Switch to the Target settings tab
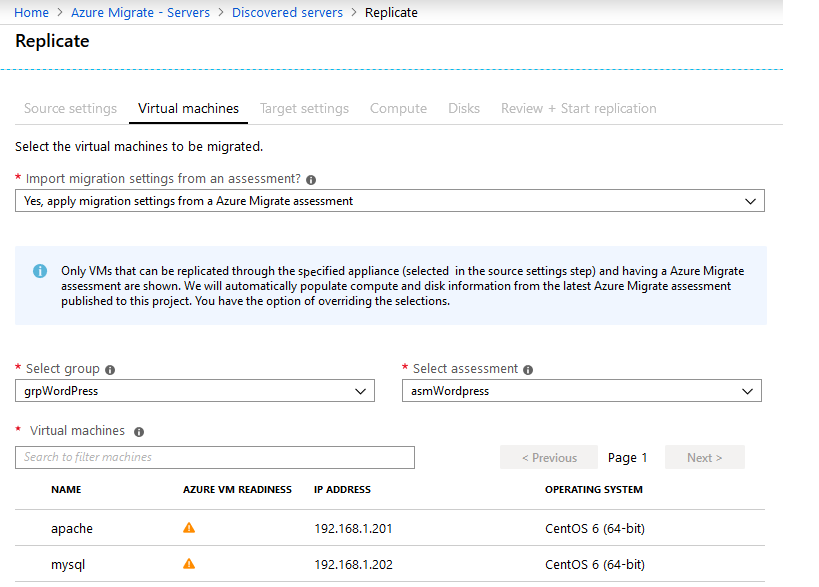This screenshot has width=819, height=587. coord(305,109)
